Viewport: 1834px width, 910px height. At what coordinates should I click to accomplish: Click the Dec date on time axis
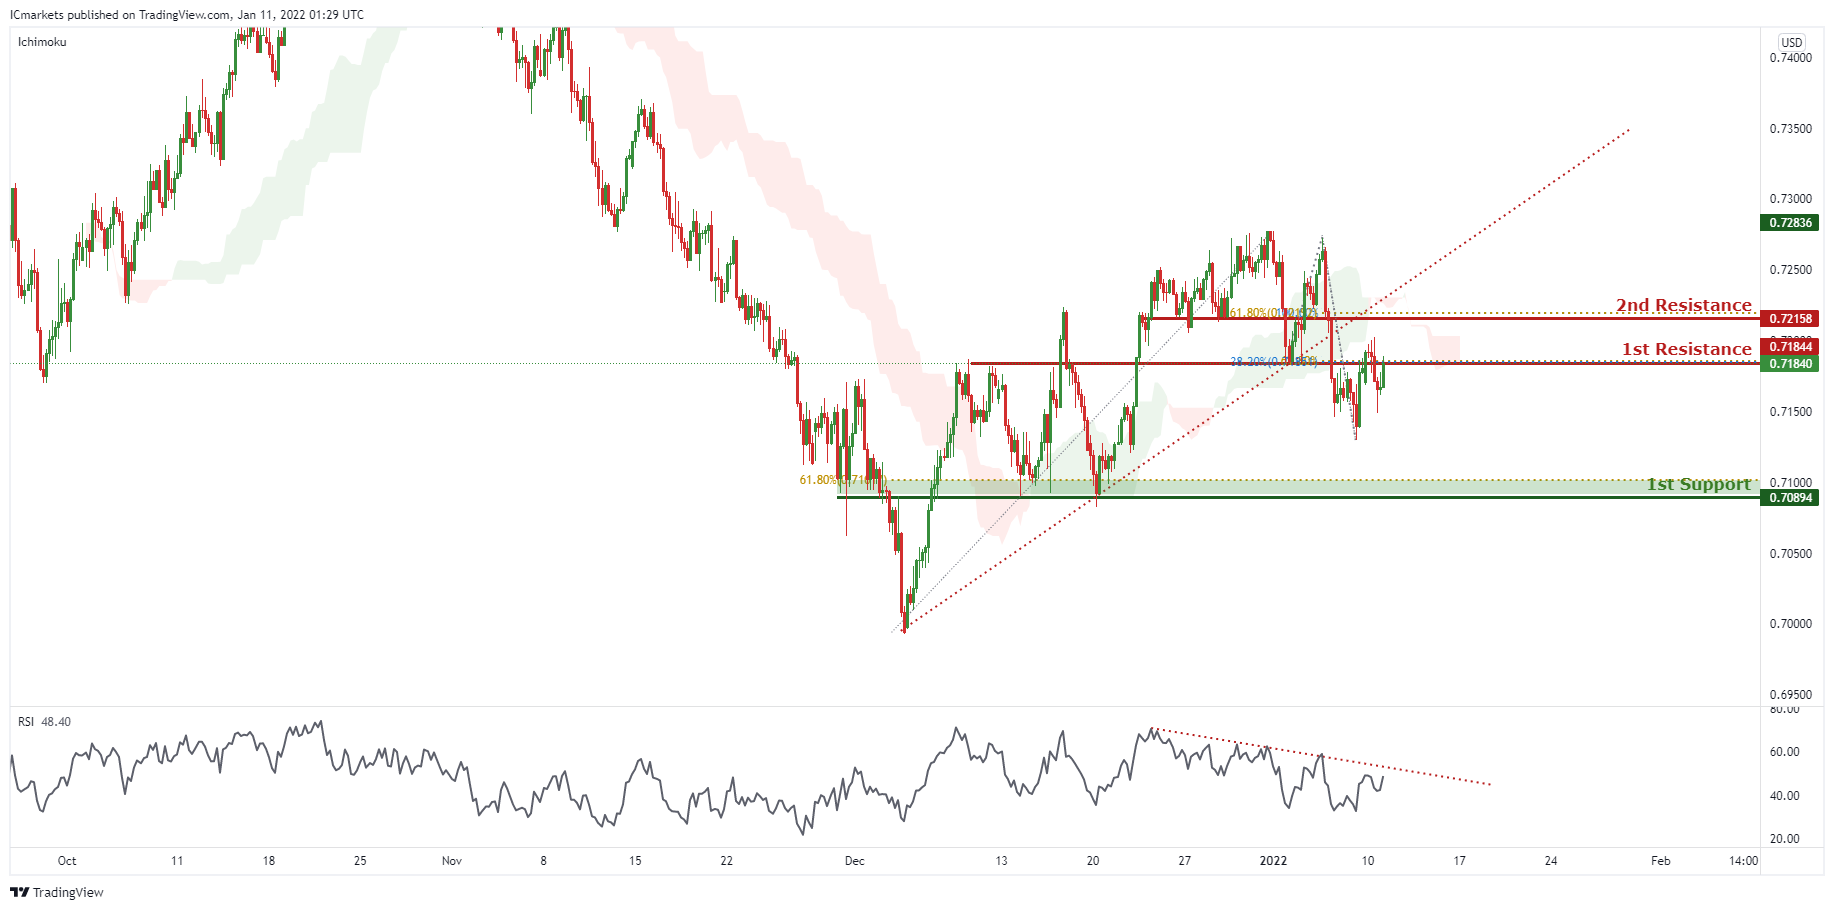(855, 861)
